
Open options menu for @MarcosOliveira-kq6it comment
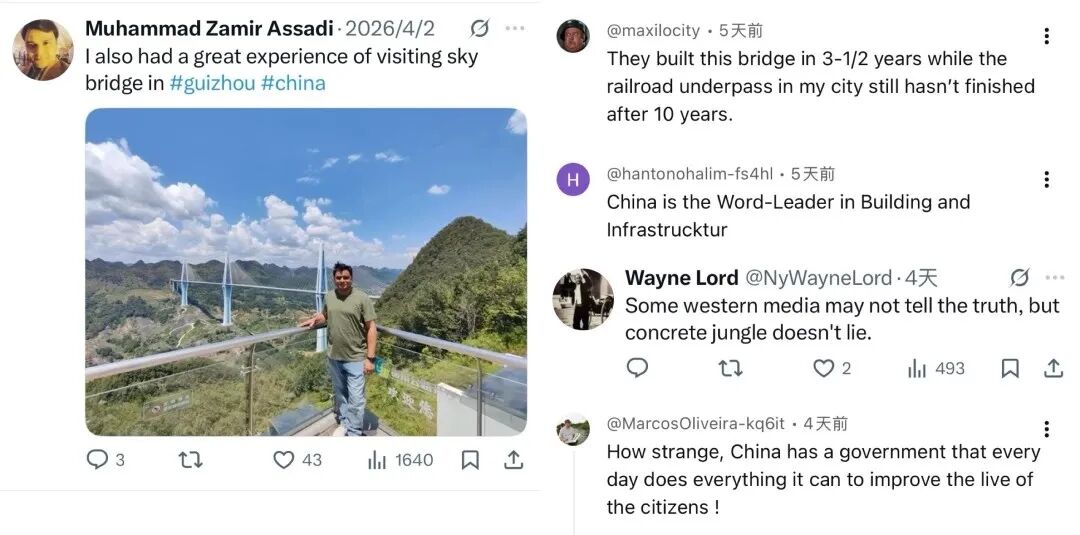coord(1046,429)
